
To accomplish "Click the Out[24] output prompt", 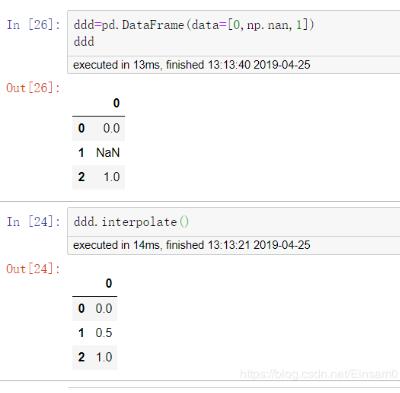I will [x=33, y=268].
